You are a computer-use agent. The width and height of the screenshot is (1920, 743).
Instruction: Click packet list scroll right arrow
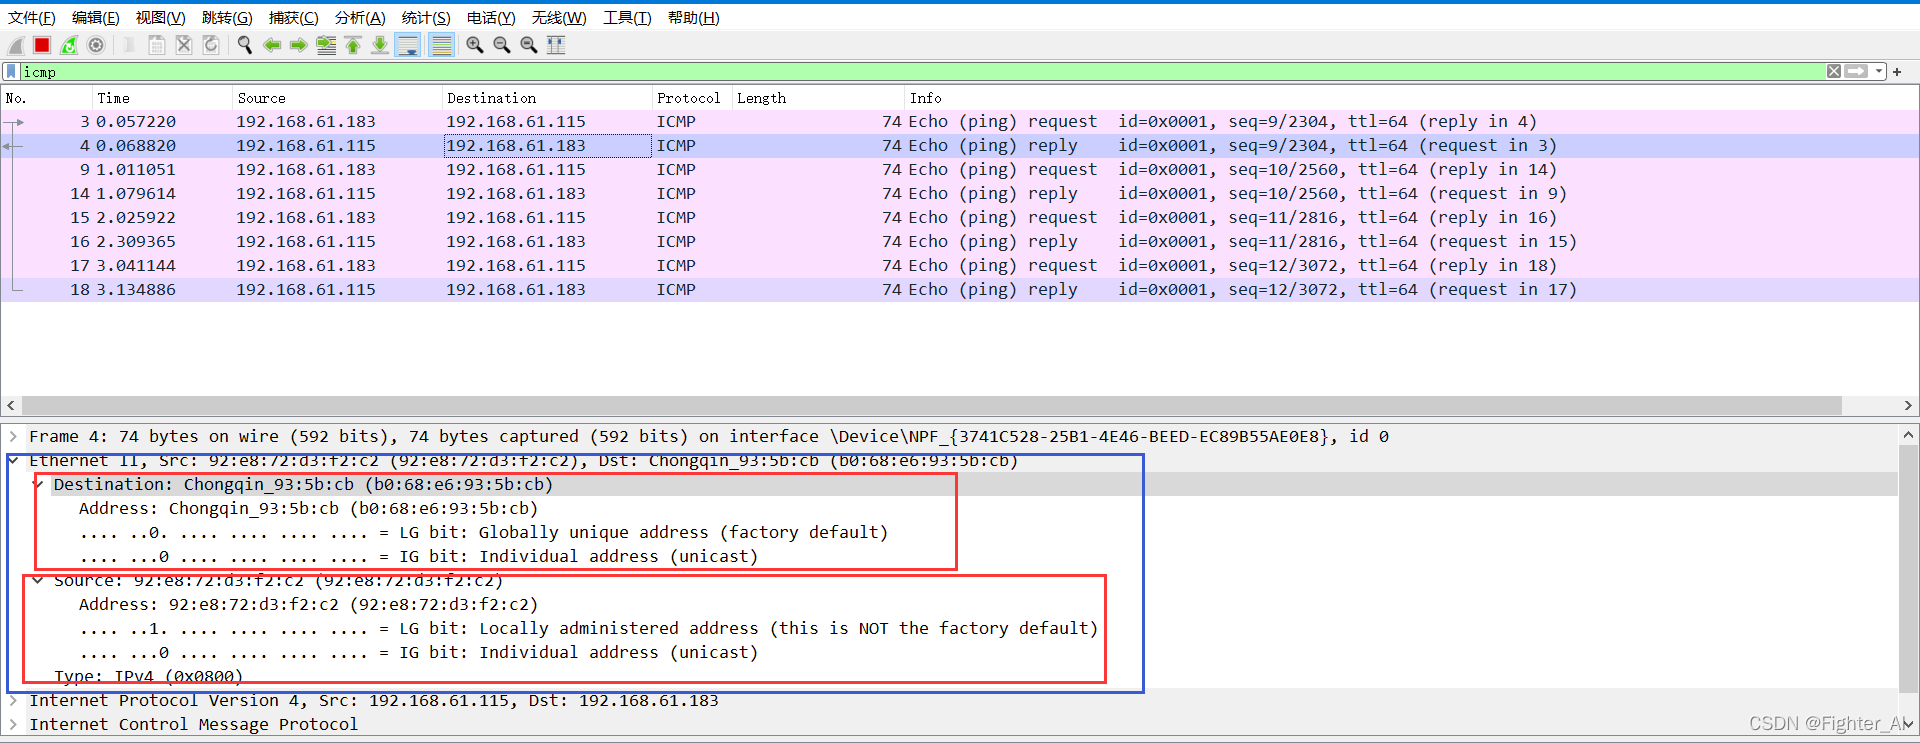point(1908,405)
